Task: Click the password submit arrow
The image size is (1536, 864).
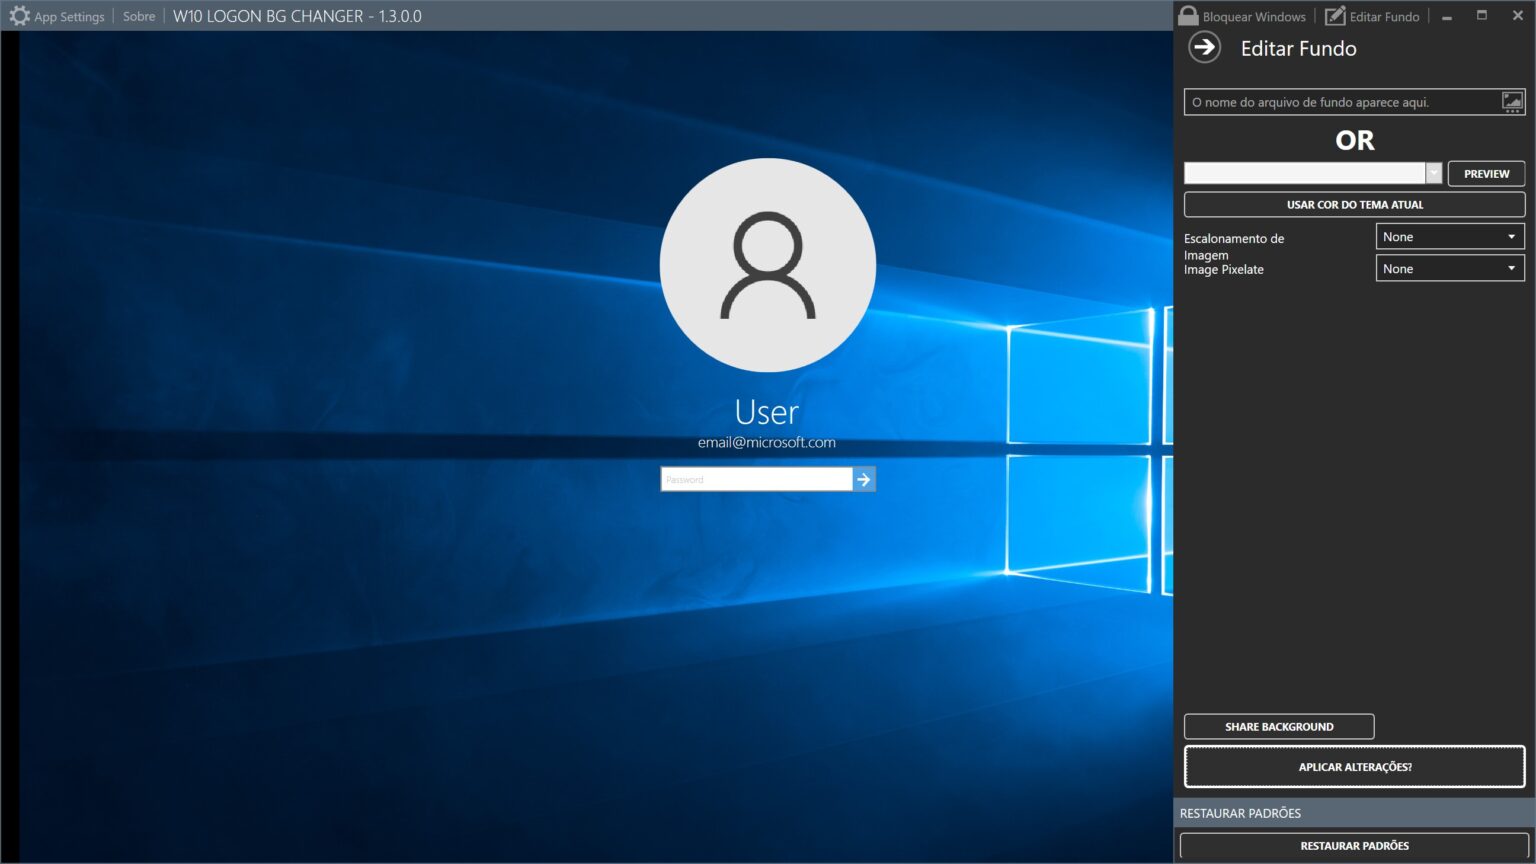Action: (x=863, y=479)
